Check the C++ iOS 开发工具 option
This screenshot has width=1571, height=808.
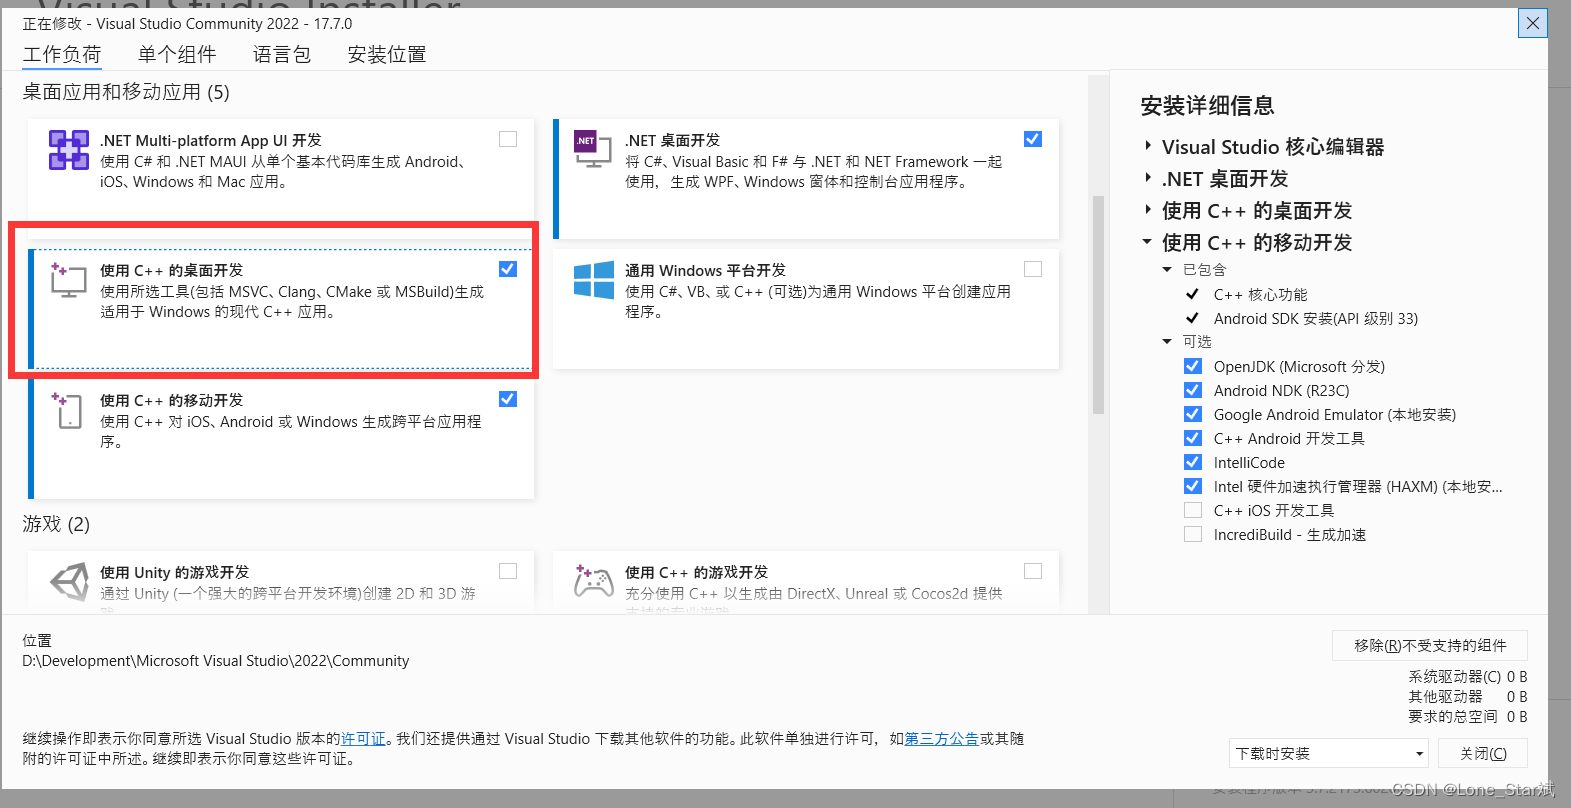[x=1193, y=510]
